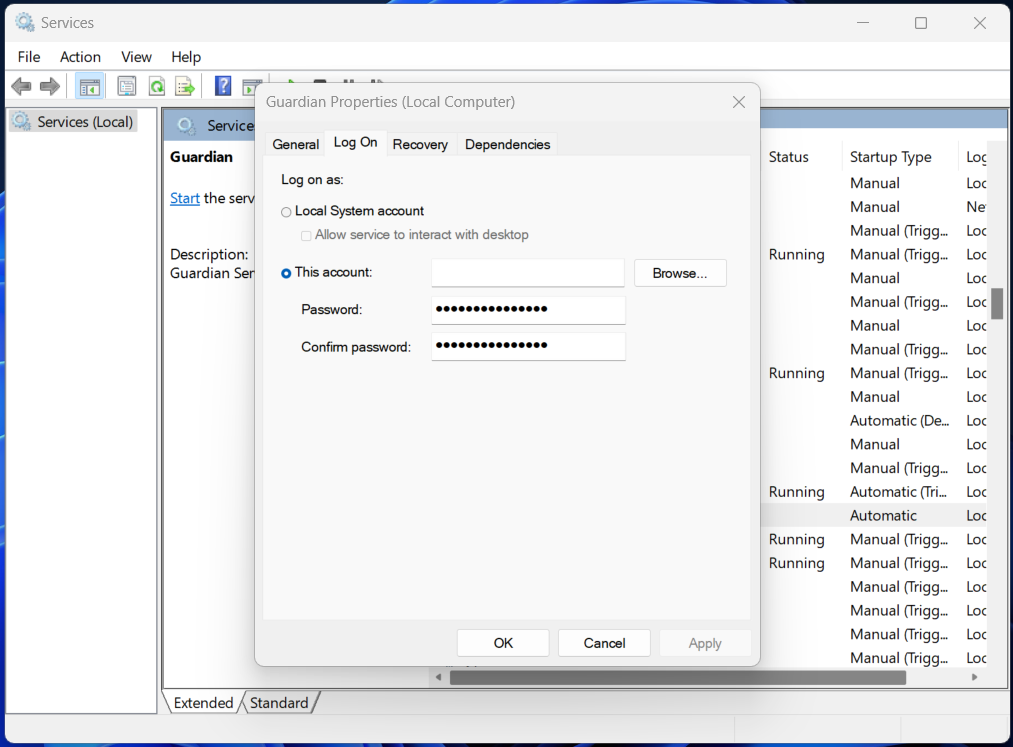
Task: Click the "Description:" label in Extended pane
Action: (x=209, y=254)
